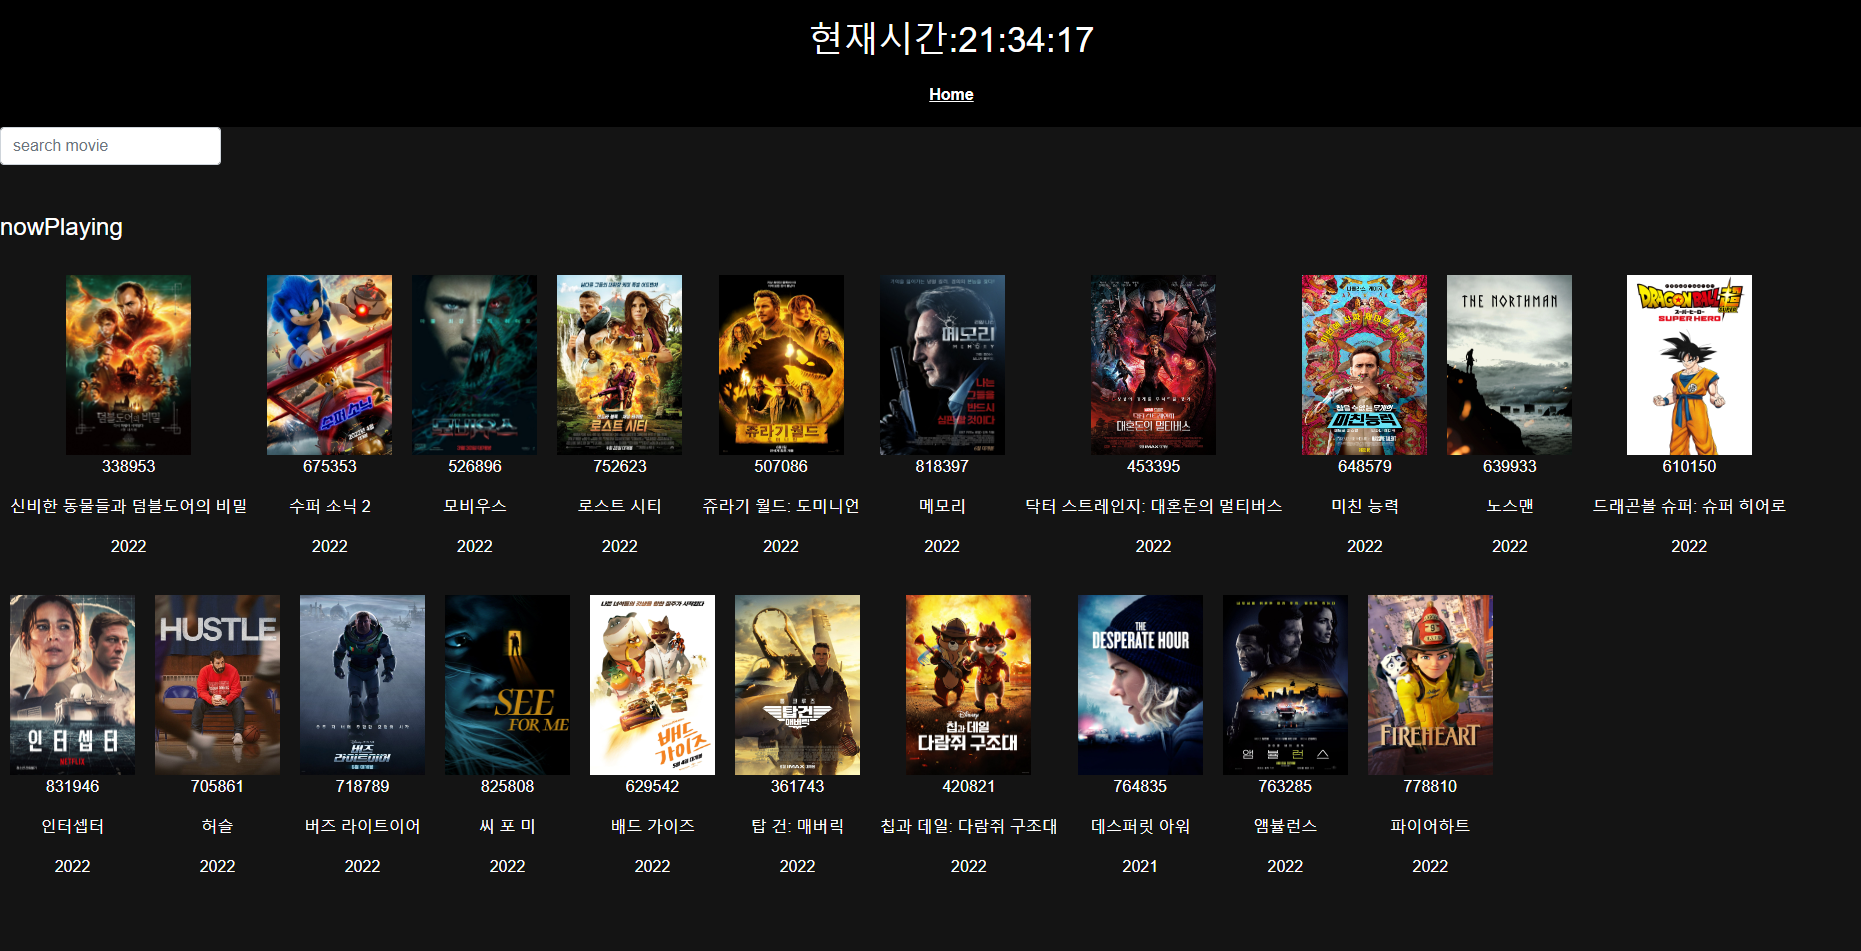Click the nowPlaying section heading

tap(61, 227)
